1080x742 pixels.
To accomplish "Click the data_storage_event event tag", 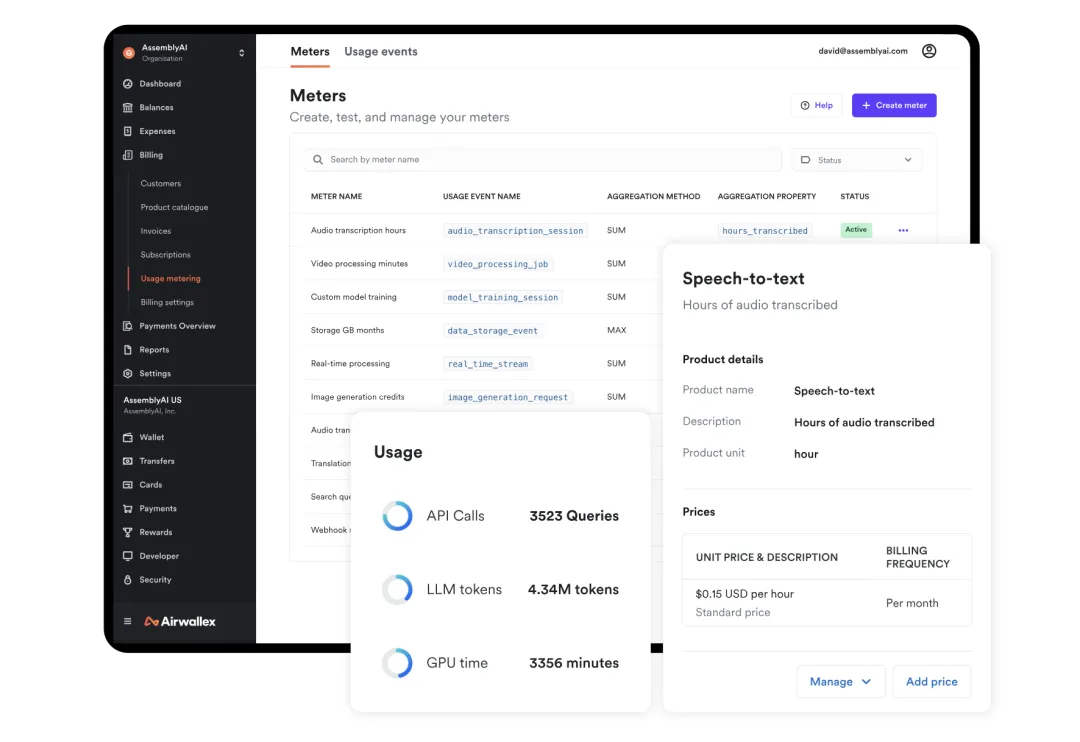I will click(492, 331).
